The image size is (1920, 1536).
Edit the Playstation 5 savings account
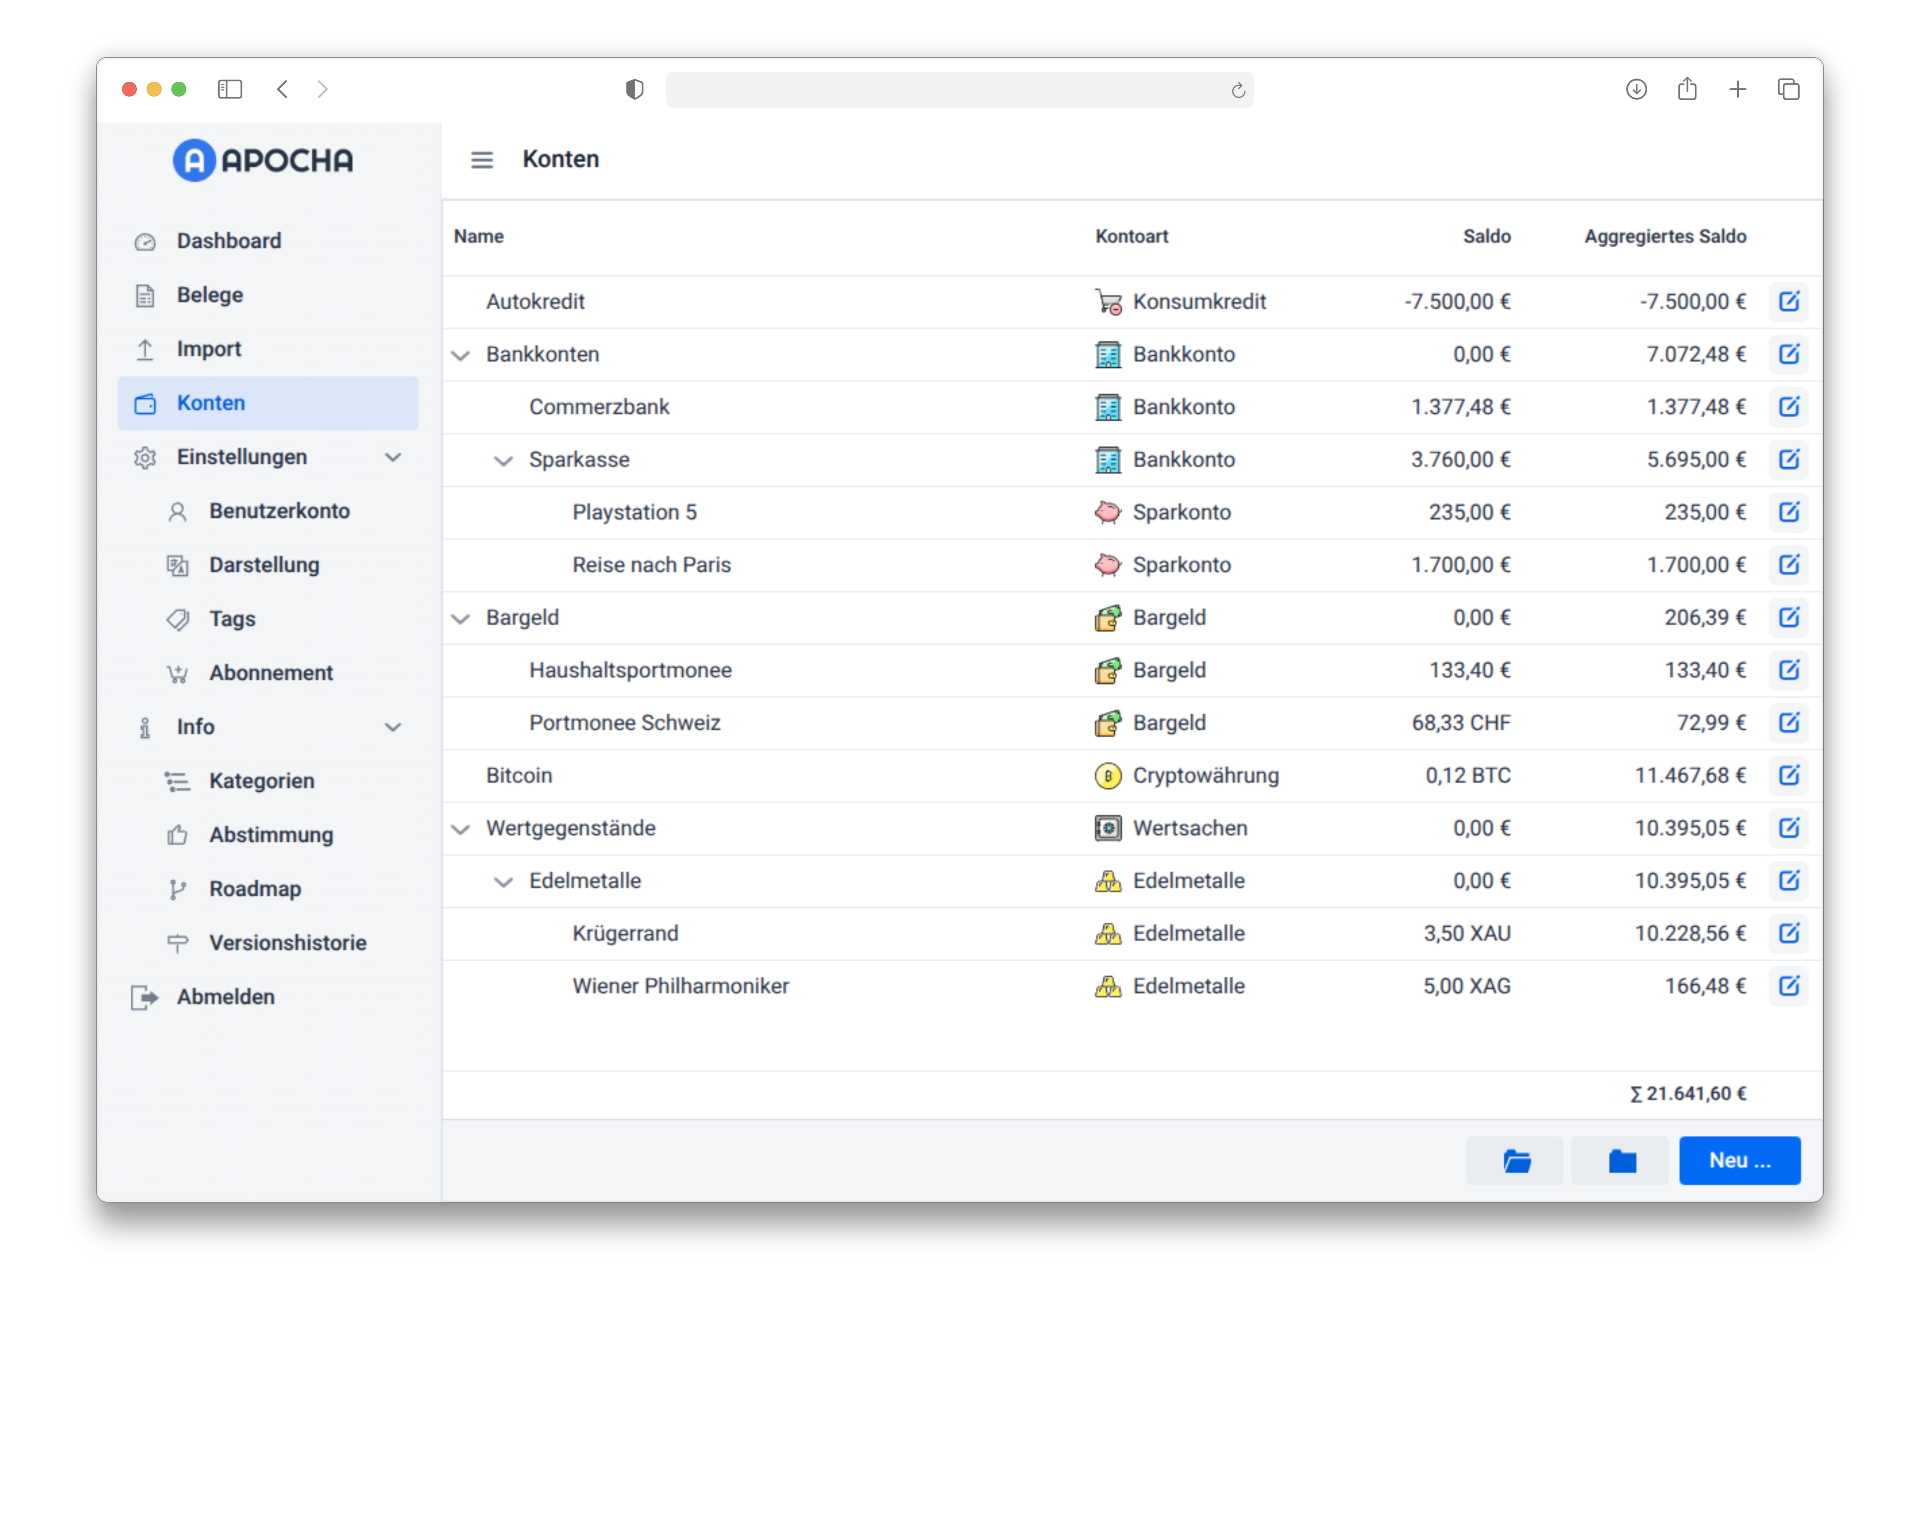click(1789, 512)
